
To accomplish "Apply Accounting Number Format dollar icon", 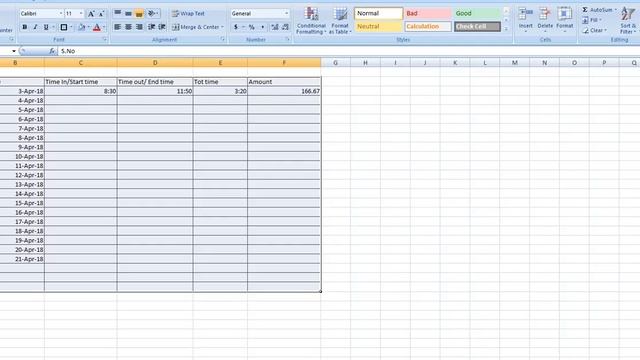I will click(x=236, y=27).
